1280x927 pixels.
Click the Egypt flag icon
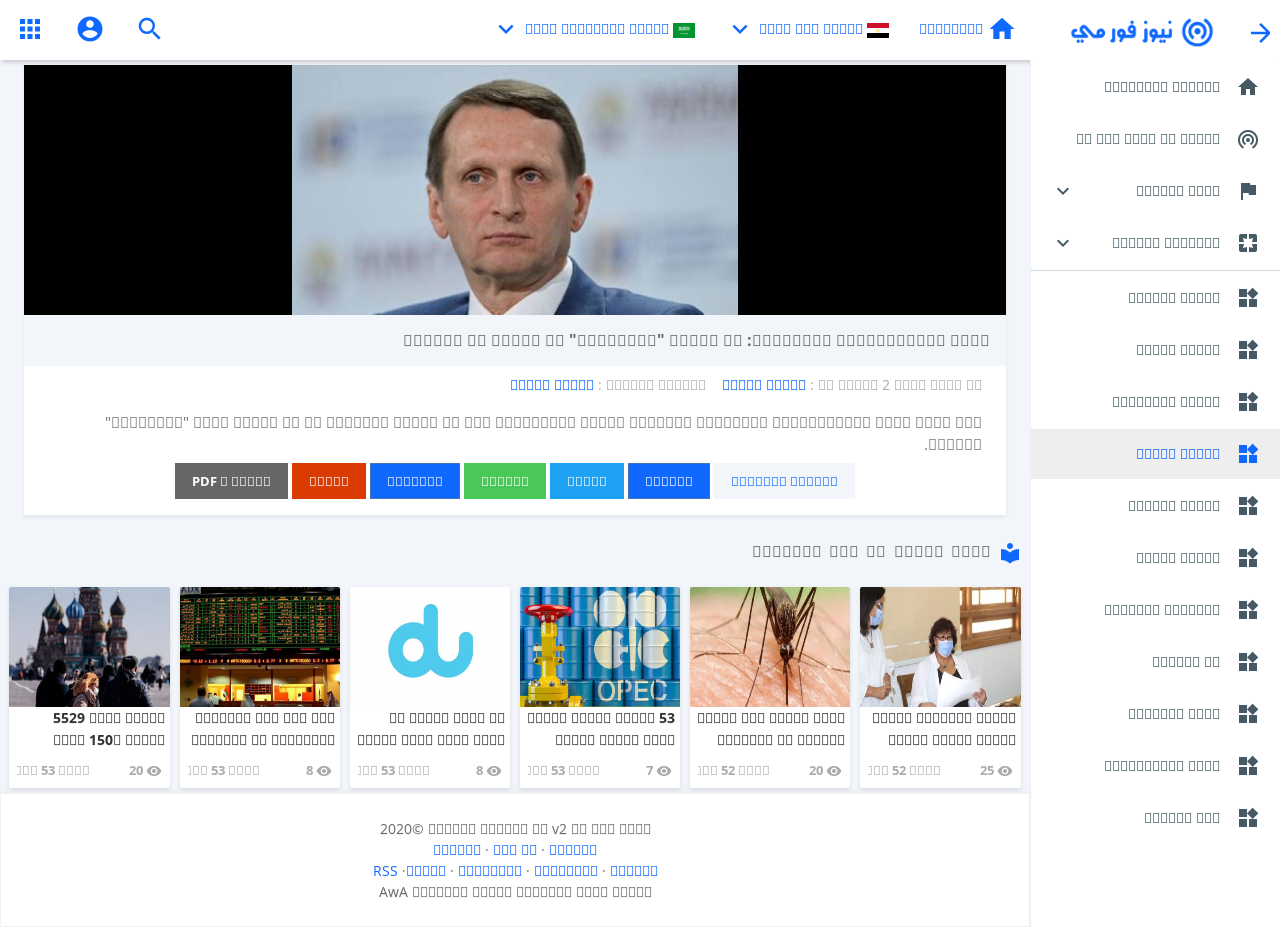coord(878,30)
